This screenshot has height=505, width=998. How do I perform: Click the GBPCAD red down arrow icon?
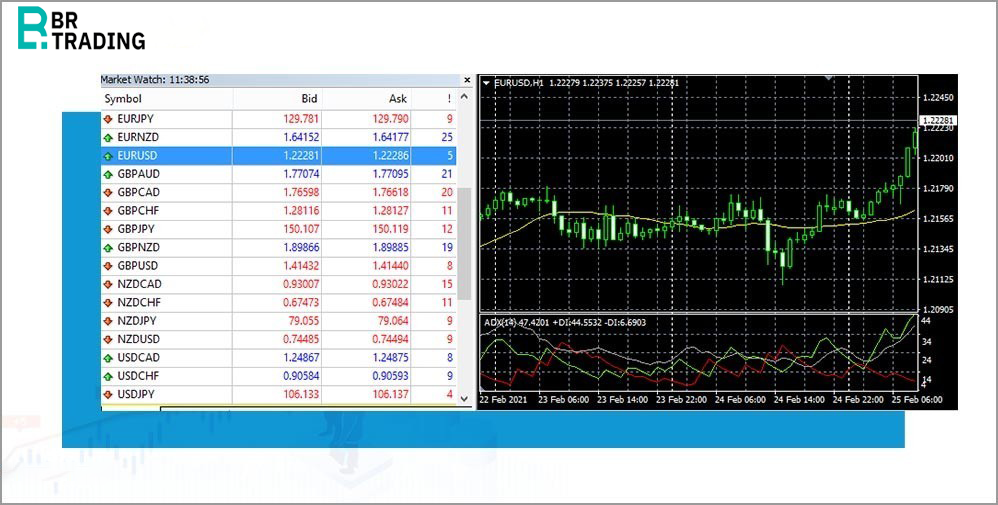tap(108, 192)
